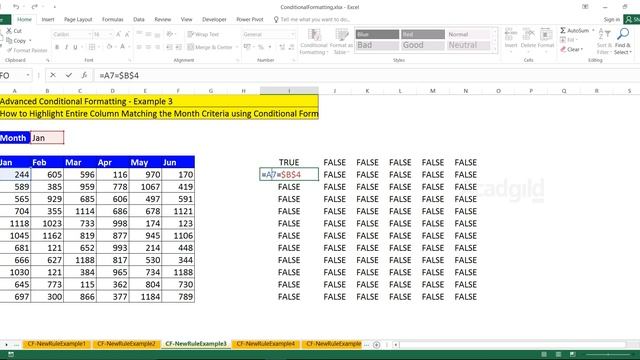Open the Review tab
The width and height of the screenshot is (640, 360).
click(x=162, y=19)
